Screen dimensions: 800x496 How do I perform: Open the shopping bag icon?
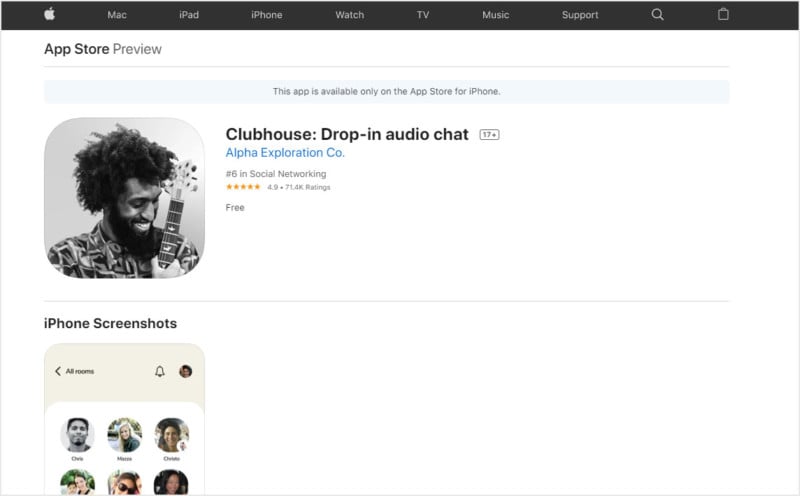click(x=723, y=14)
